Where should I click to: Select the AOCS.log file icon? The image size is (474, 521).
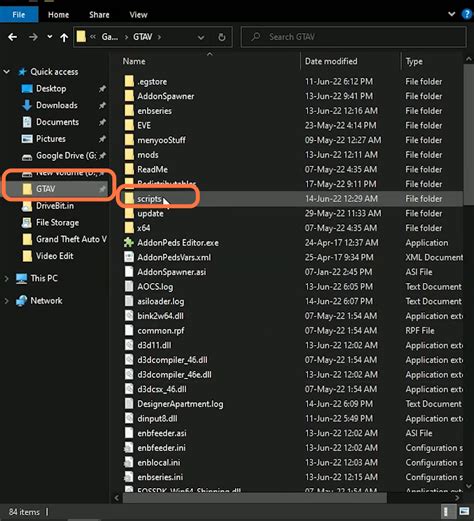[129, 286]
